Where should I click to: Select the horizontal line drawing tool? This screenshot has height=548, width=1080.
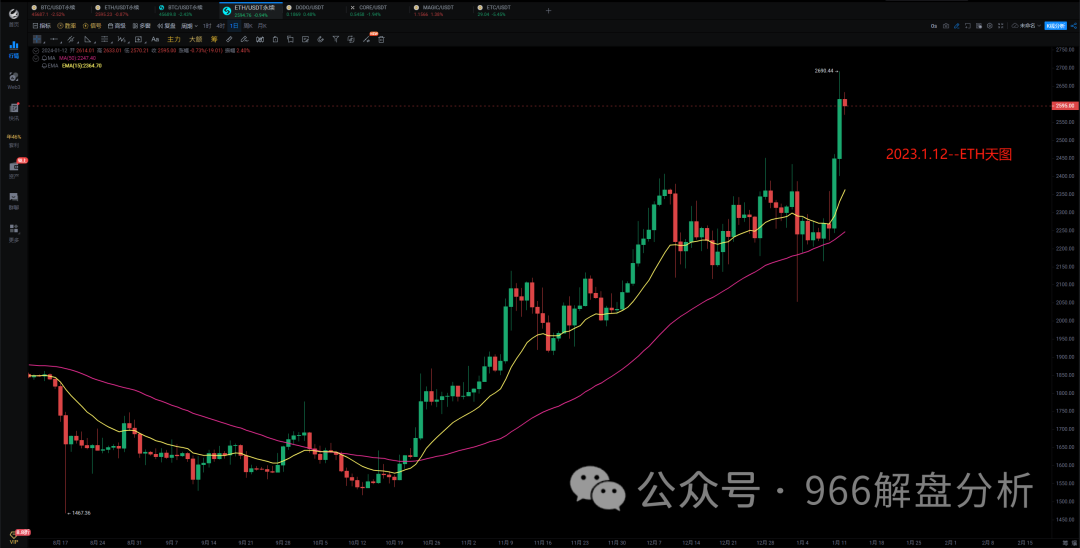54,39
